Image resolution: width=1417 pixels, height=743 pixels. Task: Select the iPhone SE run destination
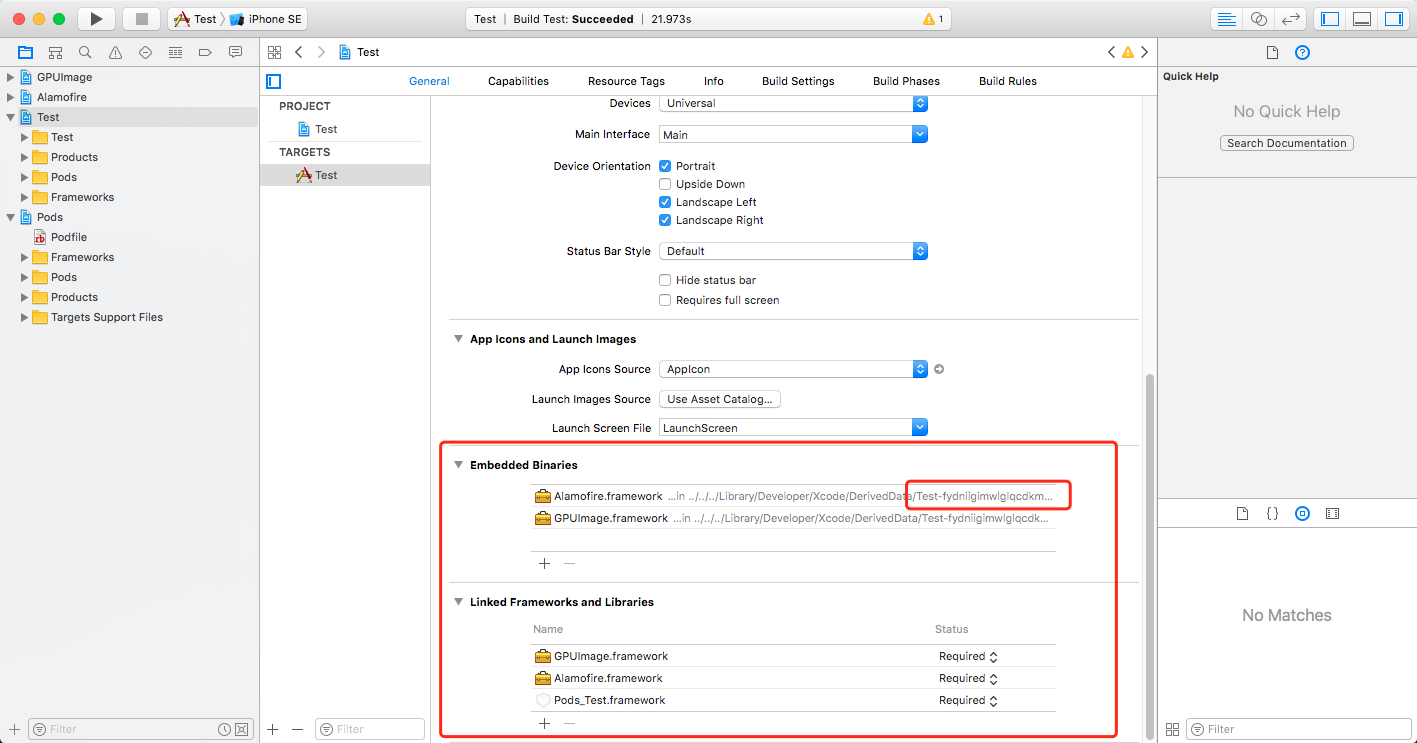point(266,19)
